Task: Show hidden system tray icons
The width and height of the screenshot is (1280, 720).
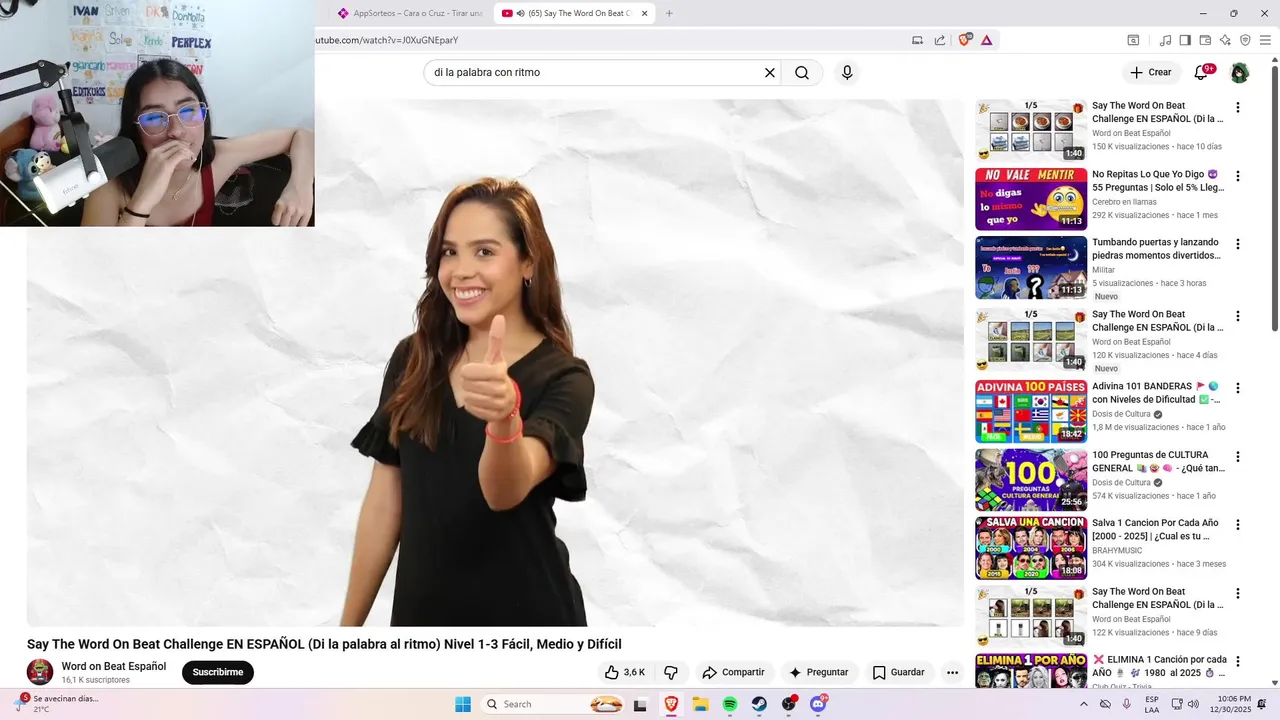Action: pyautogui.click(x=1083, y=704)
